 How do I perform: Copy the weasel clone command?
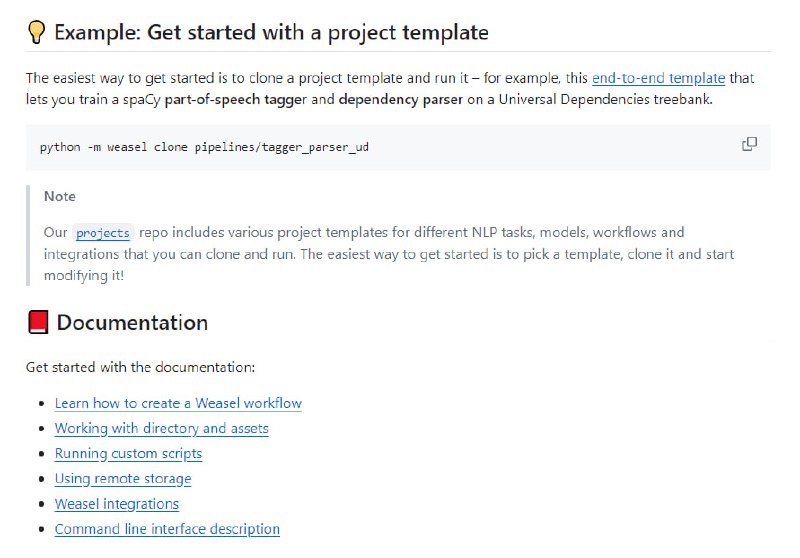coord(749,144)
